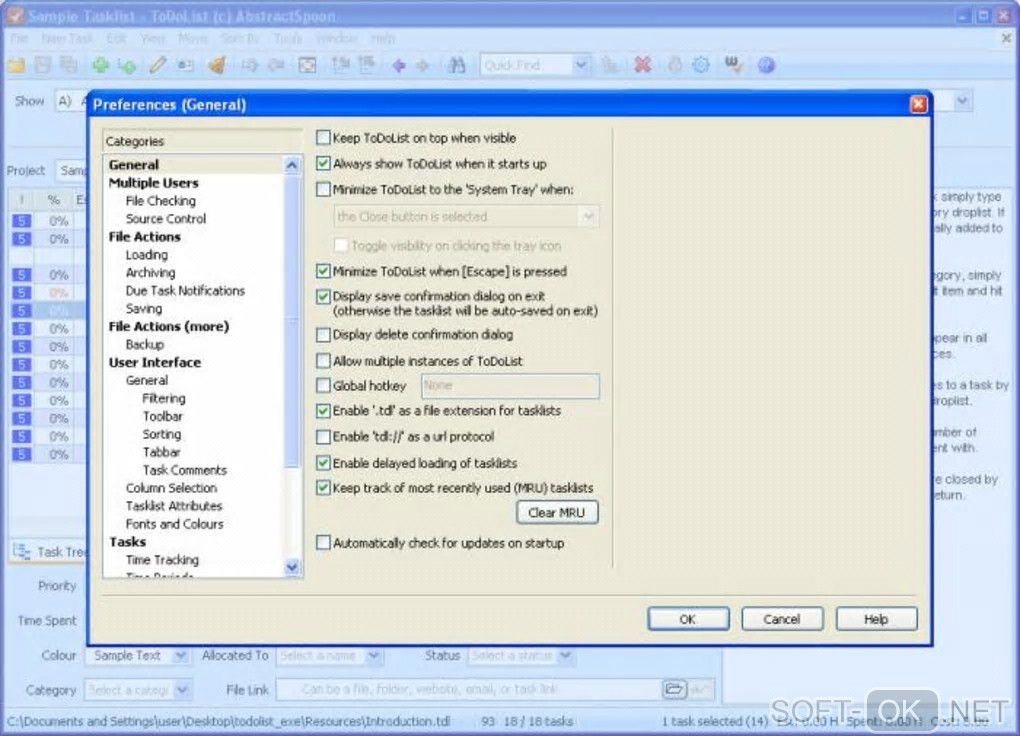Select Multiple Users category
The image size is (1020, 736).
point(154,183)
